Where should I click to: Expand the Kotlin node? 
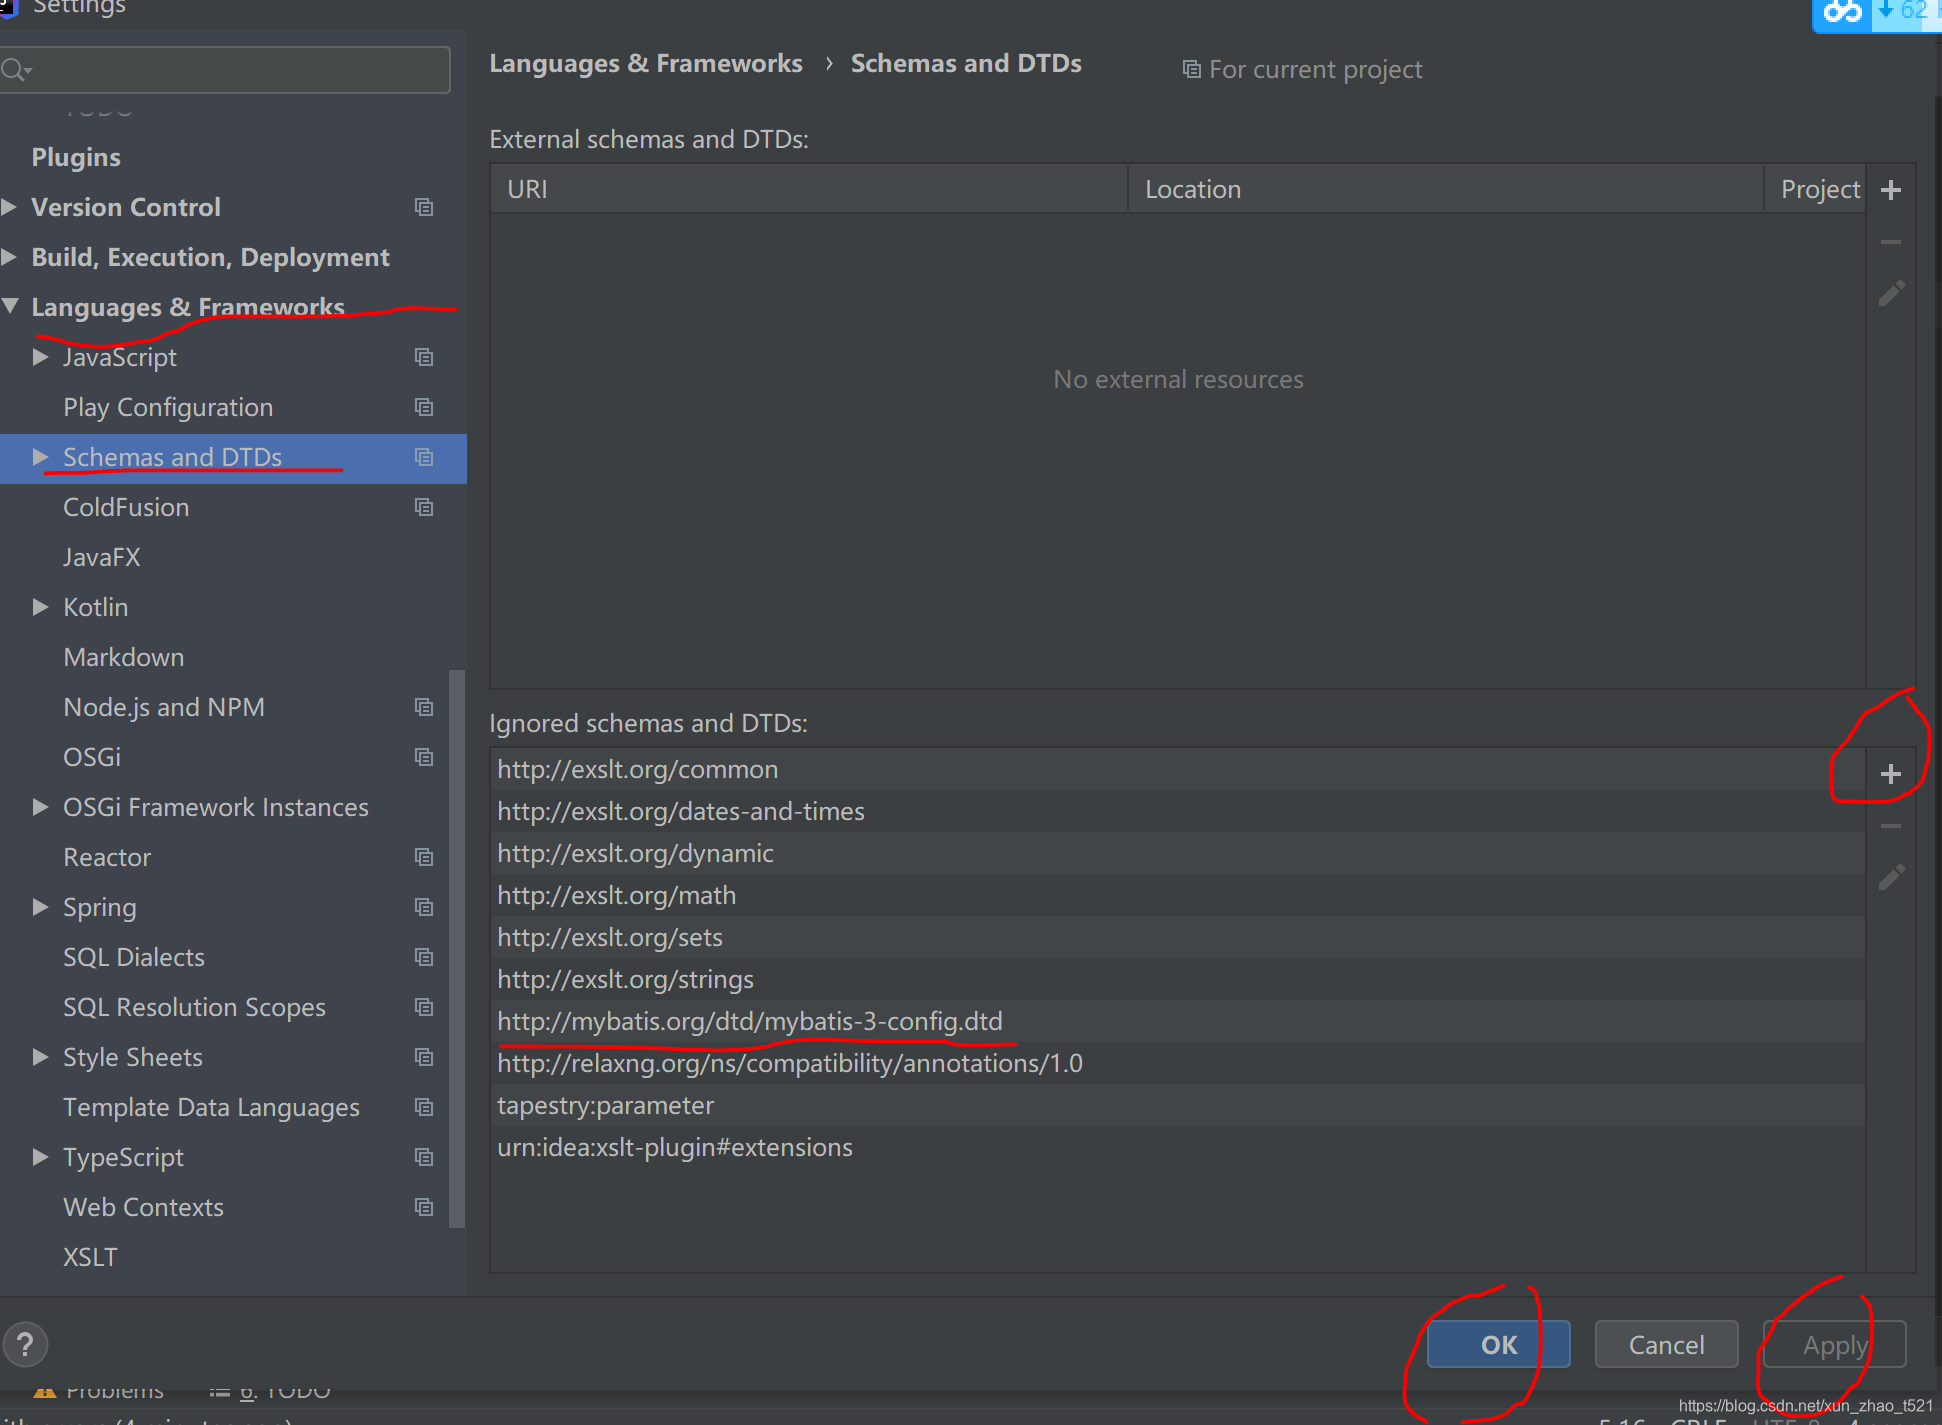click(x=40, y=607)
